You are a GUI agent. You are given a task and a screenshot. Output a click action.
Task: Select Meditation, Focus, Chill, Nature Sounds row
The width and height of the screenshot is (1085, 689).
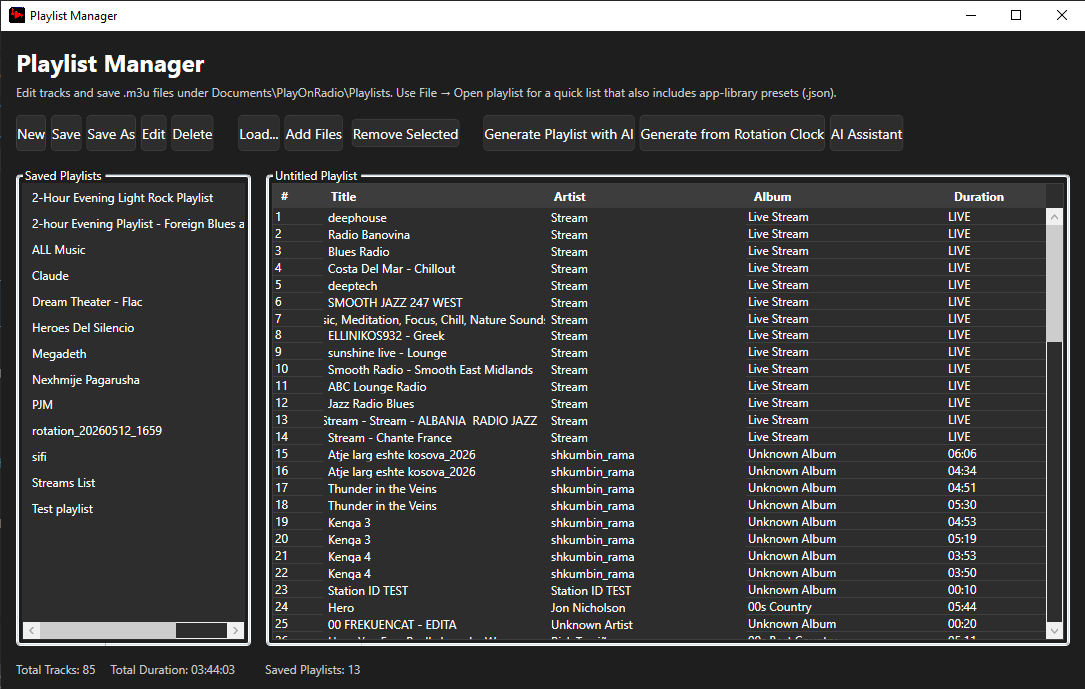click(x=659, y=319)
